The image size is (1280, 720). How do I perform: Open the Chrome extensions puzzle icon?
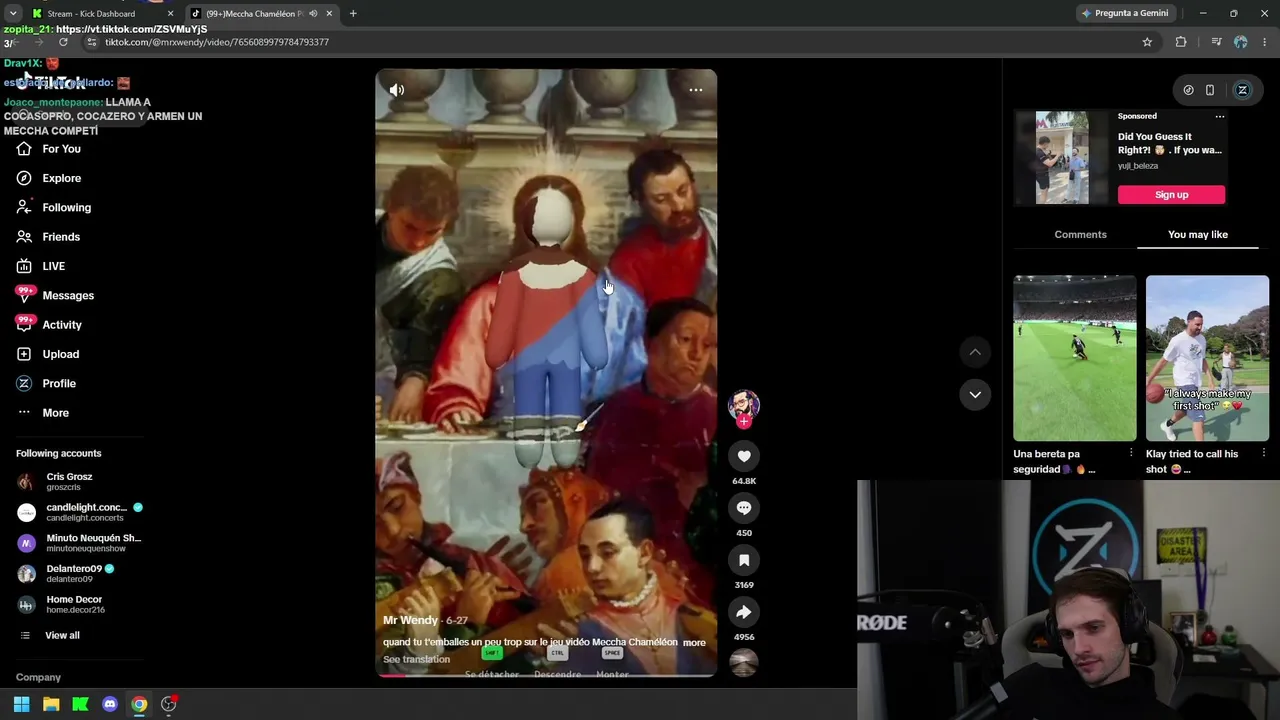1181,42
